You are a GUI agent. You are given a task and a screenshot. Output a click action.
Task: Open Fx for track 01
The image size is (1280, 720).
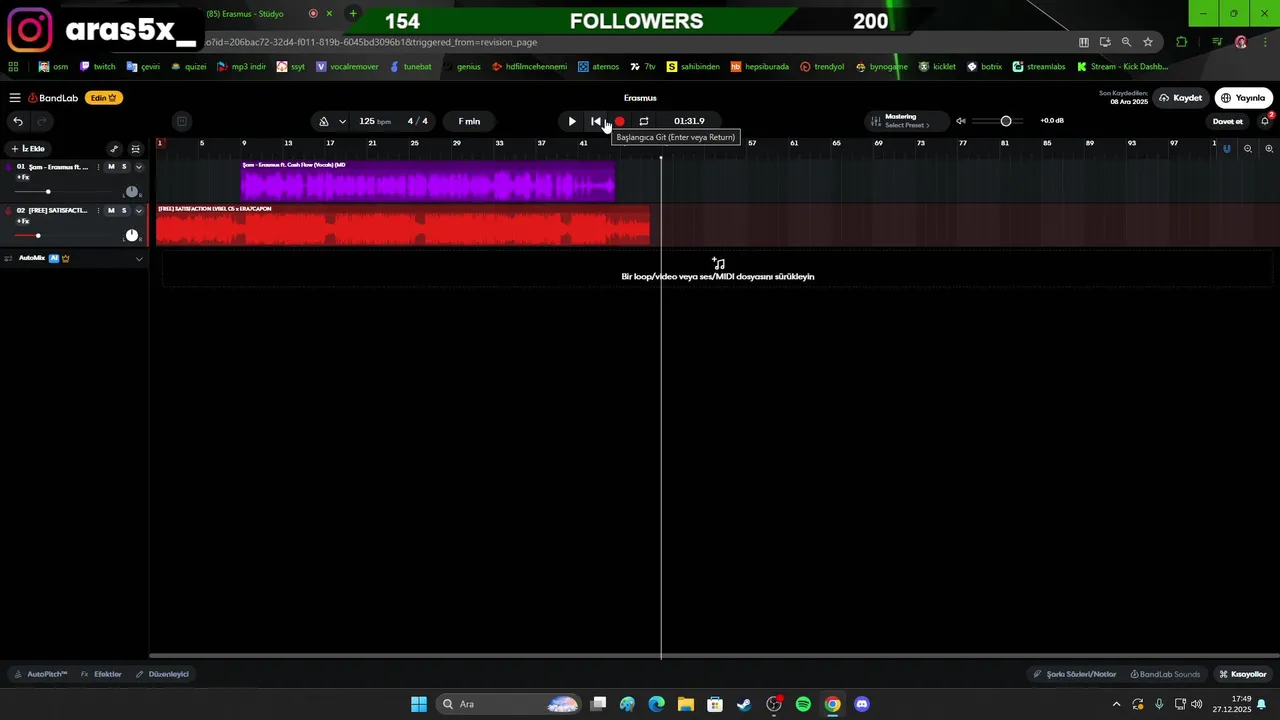tap(23, 177)
